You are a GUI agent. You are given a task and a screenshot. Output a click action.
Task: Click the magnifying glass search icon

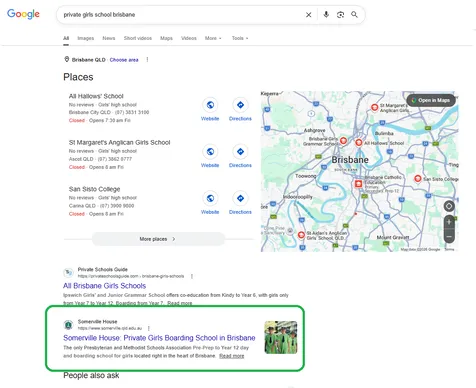point(354,15)
